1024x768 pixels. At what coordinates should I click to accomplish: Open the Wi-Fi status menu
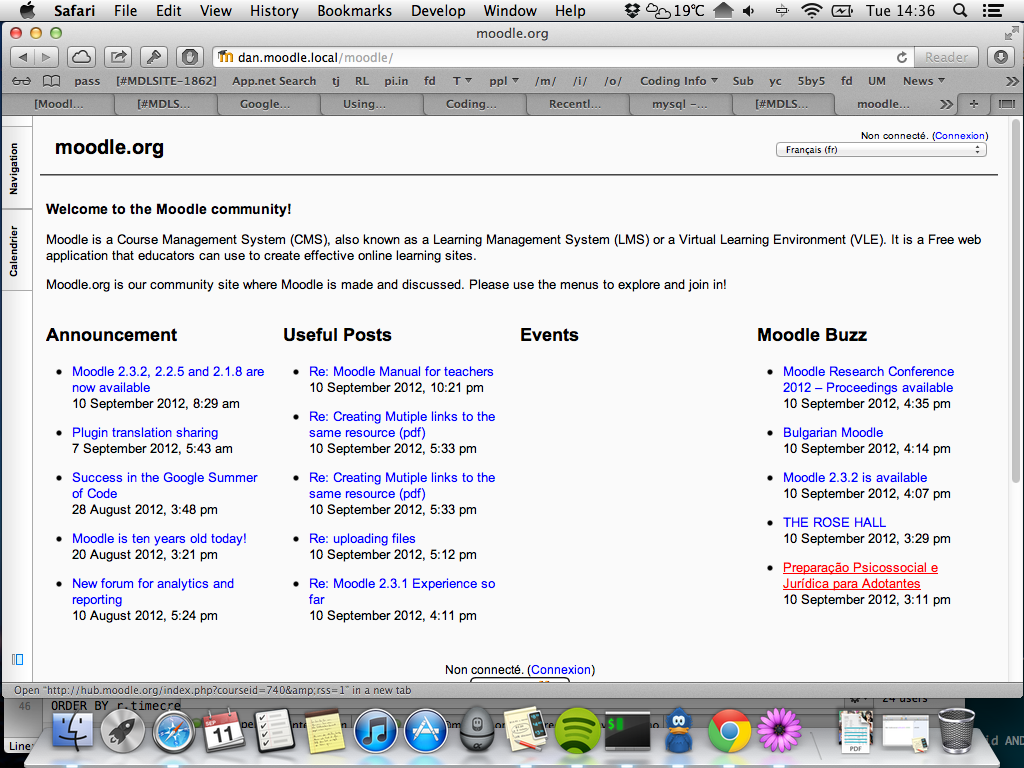pos(811,10)
